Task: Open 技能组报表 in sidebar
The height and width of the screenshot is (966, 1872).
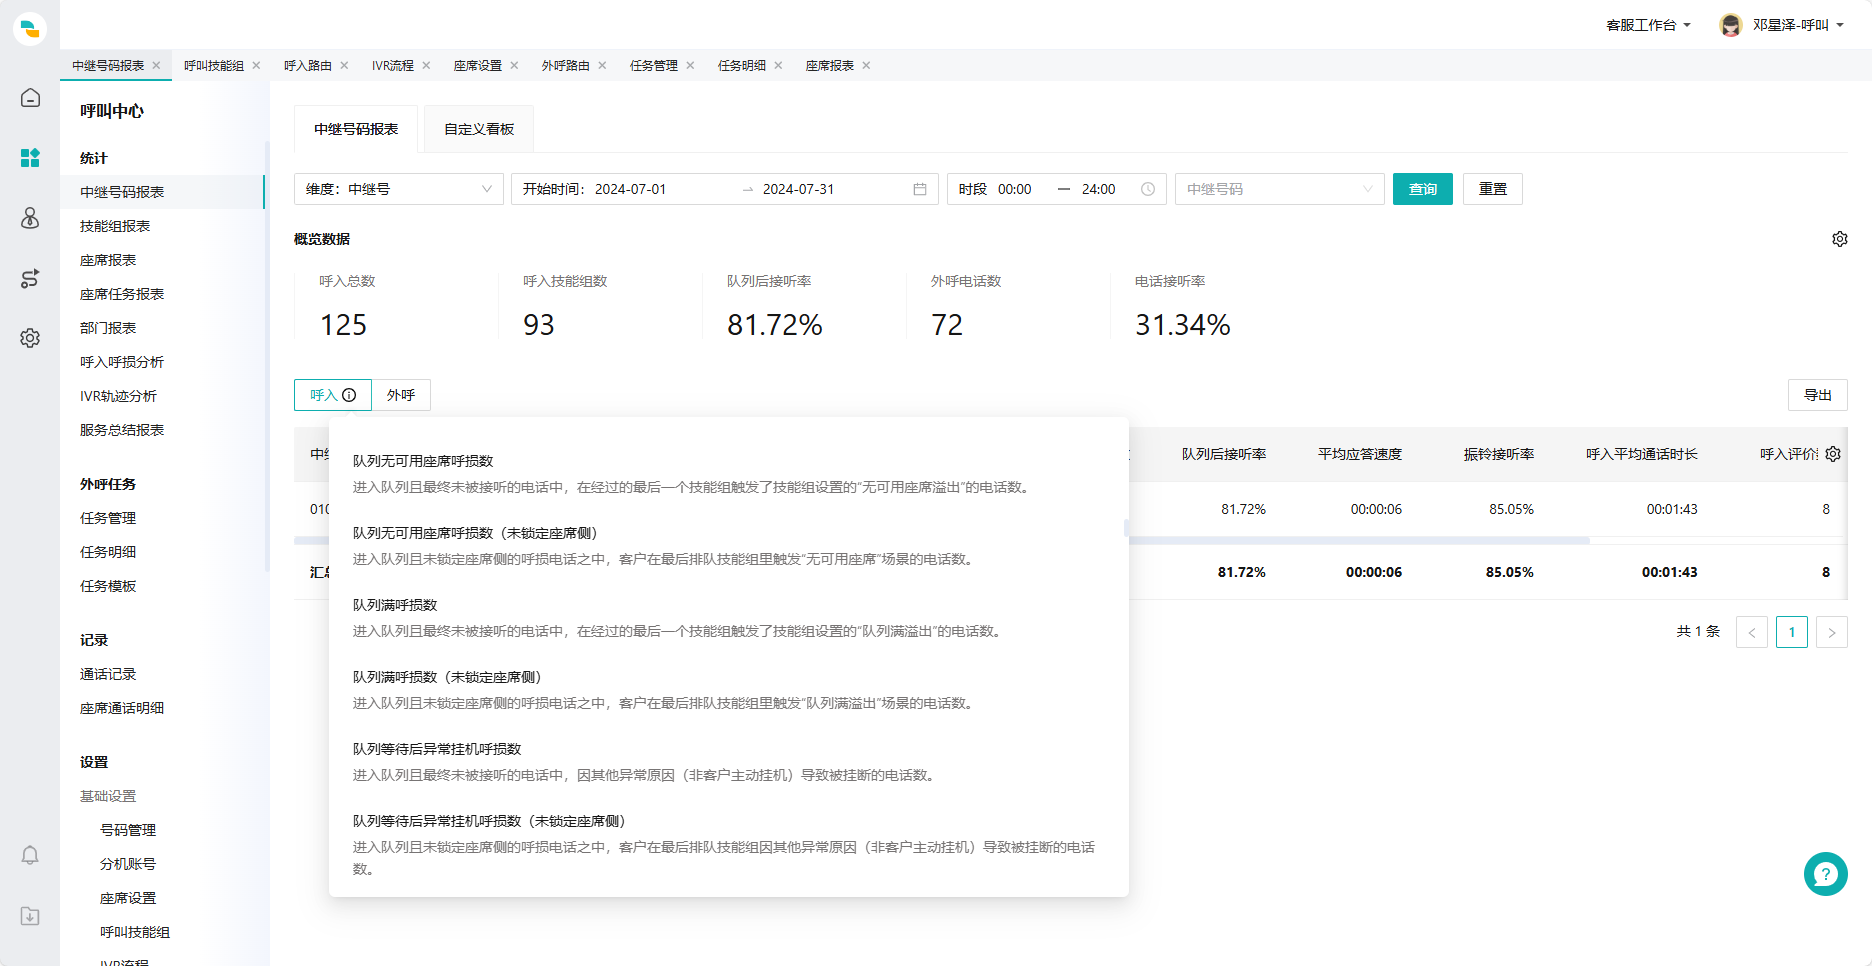Action: [115, 226]
